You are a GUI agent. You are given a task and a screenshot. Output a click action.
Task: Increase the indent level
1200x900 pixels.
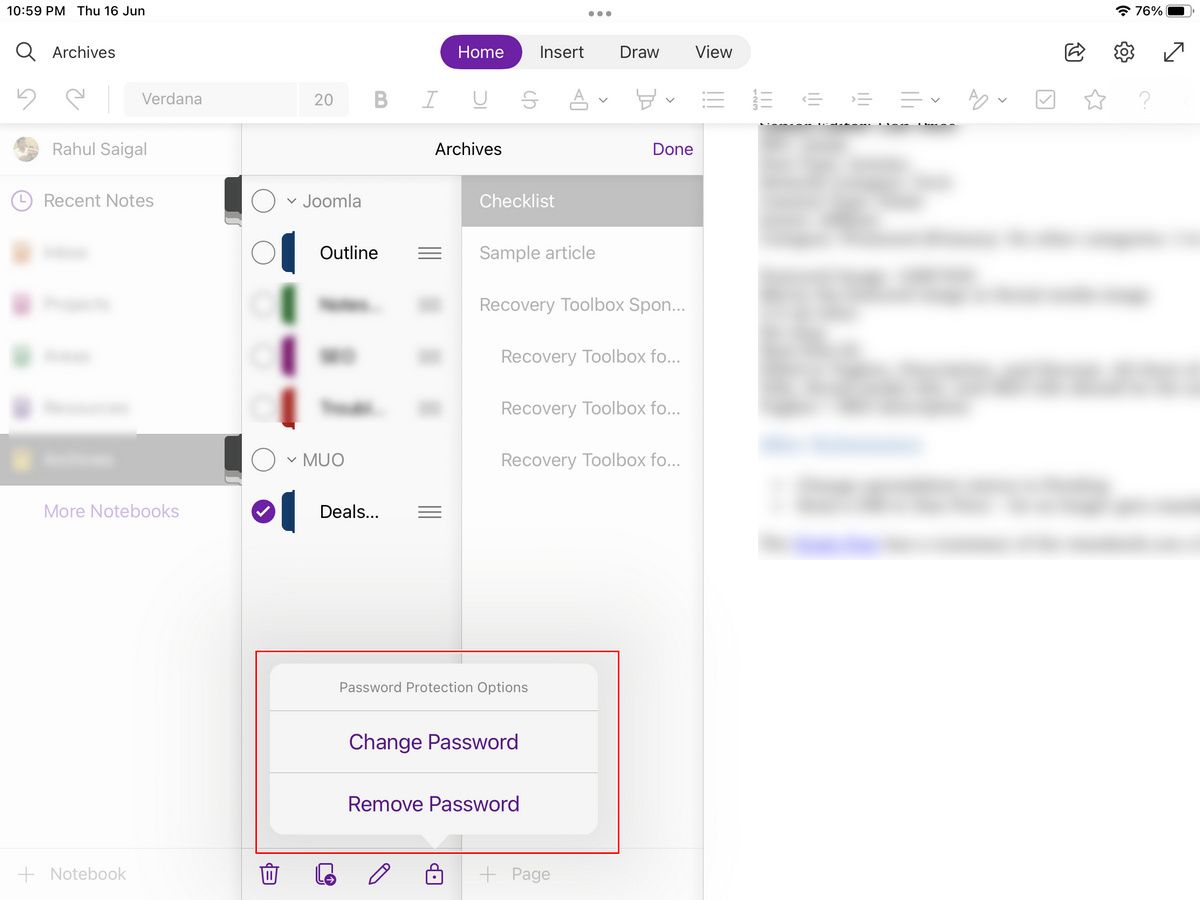[861, 99]
